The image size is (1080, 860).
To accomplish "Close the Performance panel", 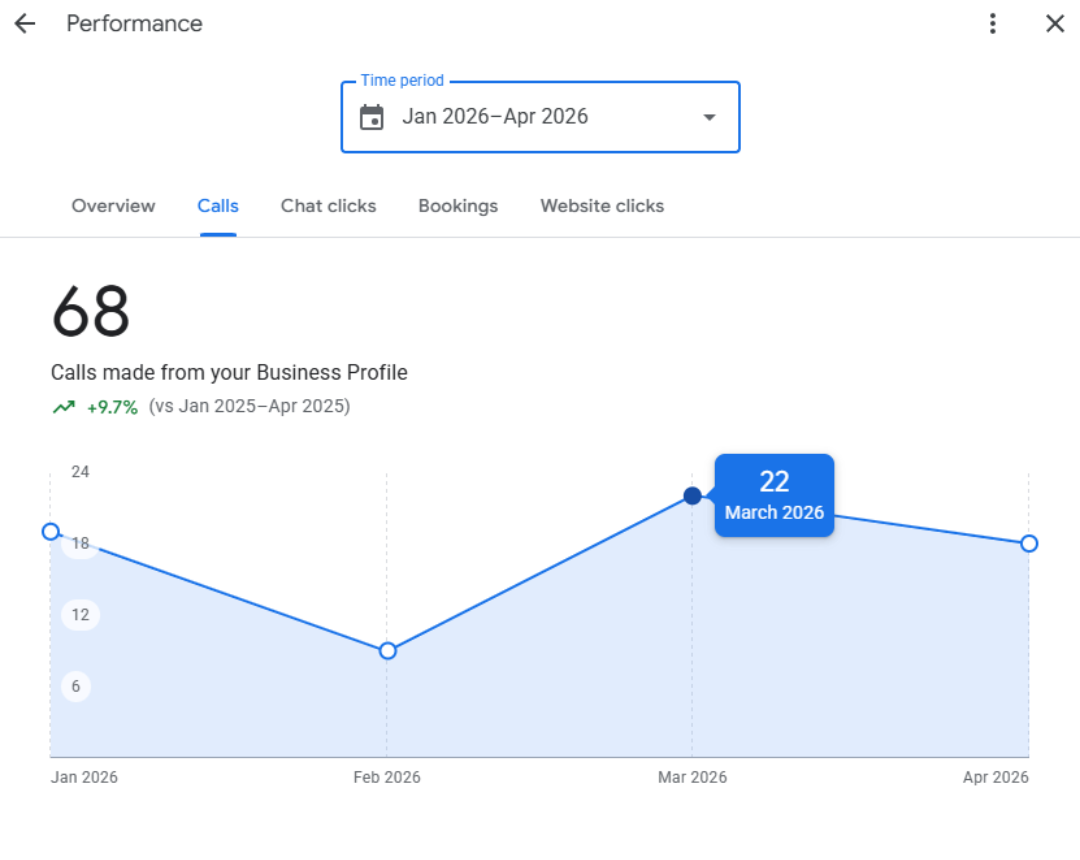I will click(x=1055, y=23).
